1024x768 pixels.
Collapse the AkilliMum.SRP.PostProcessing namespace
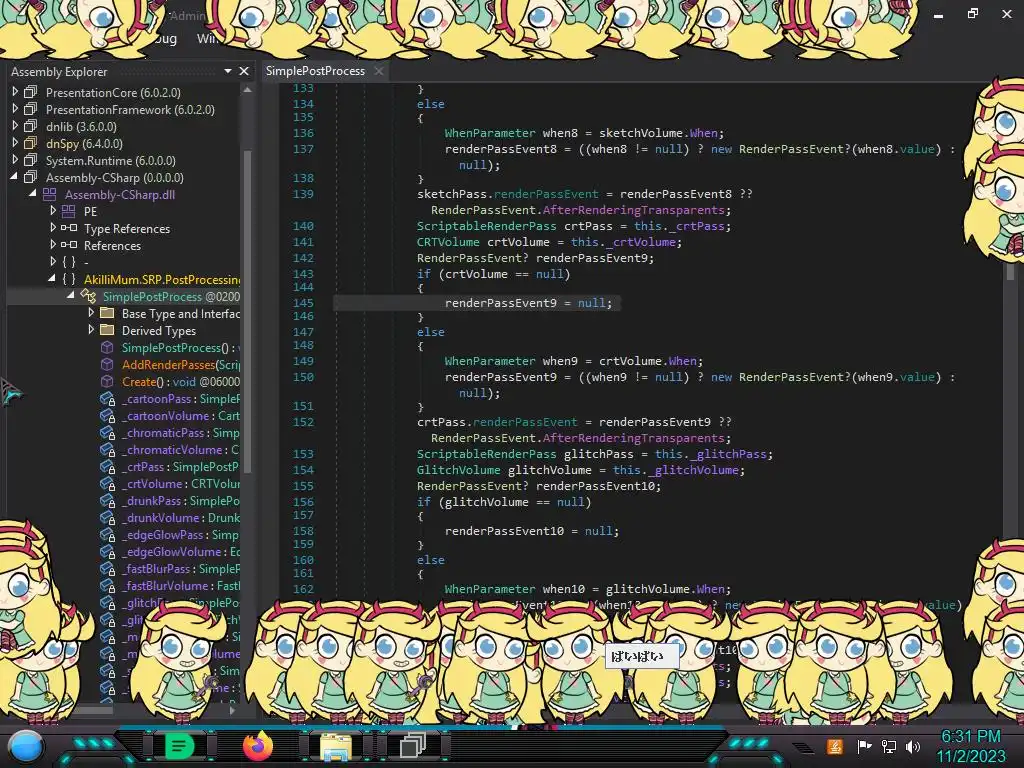(52, 279)
